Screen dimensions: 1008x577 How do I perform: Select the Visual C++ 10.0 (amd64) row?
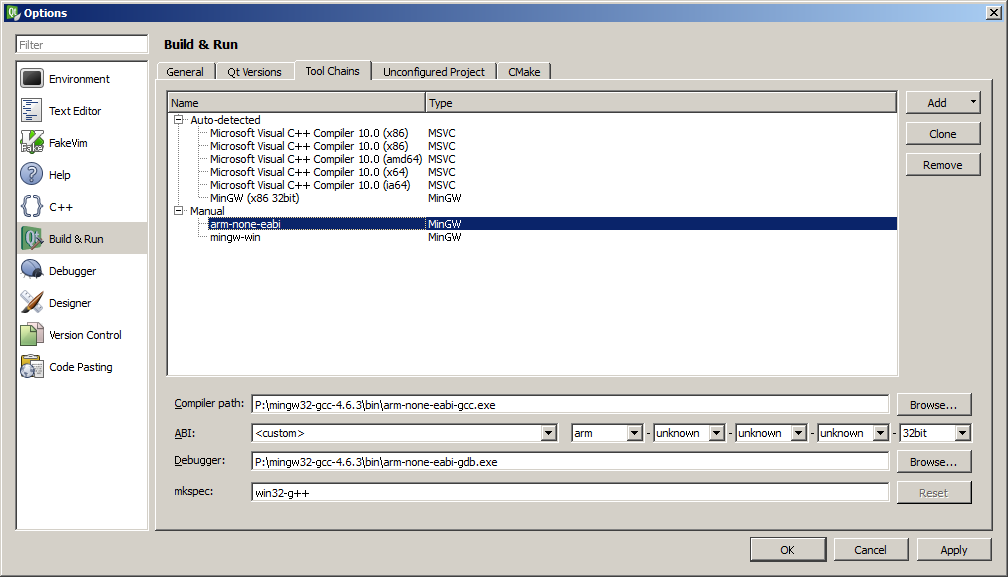(533, 159)
